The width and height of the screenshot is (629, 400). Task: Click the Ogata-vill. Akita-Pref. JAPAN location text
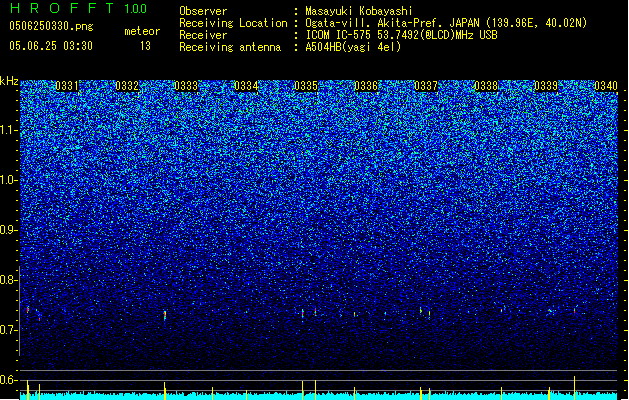click(446, 23)
